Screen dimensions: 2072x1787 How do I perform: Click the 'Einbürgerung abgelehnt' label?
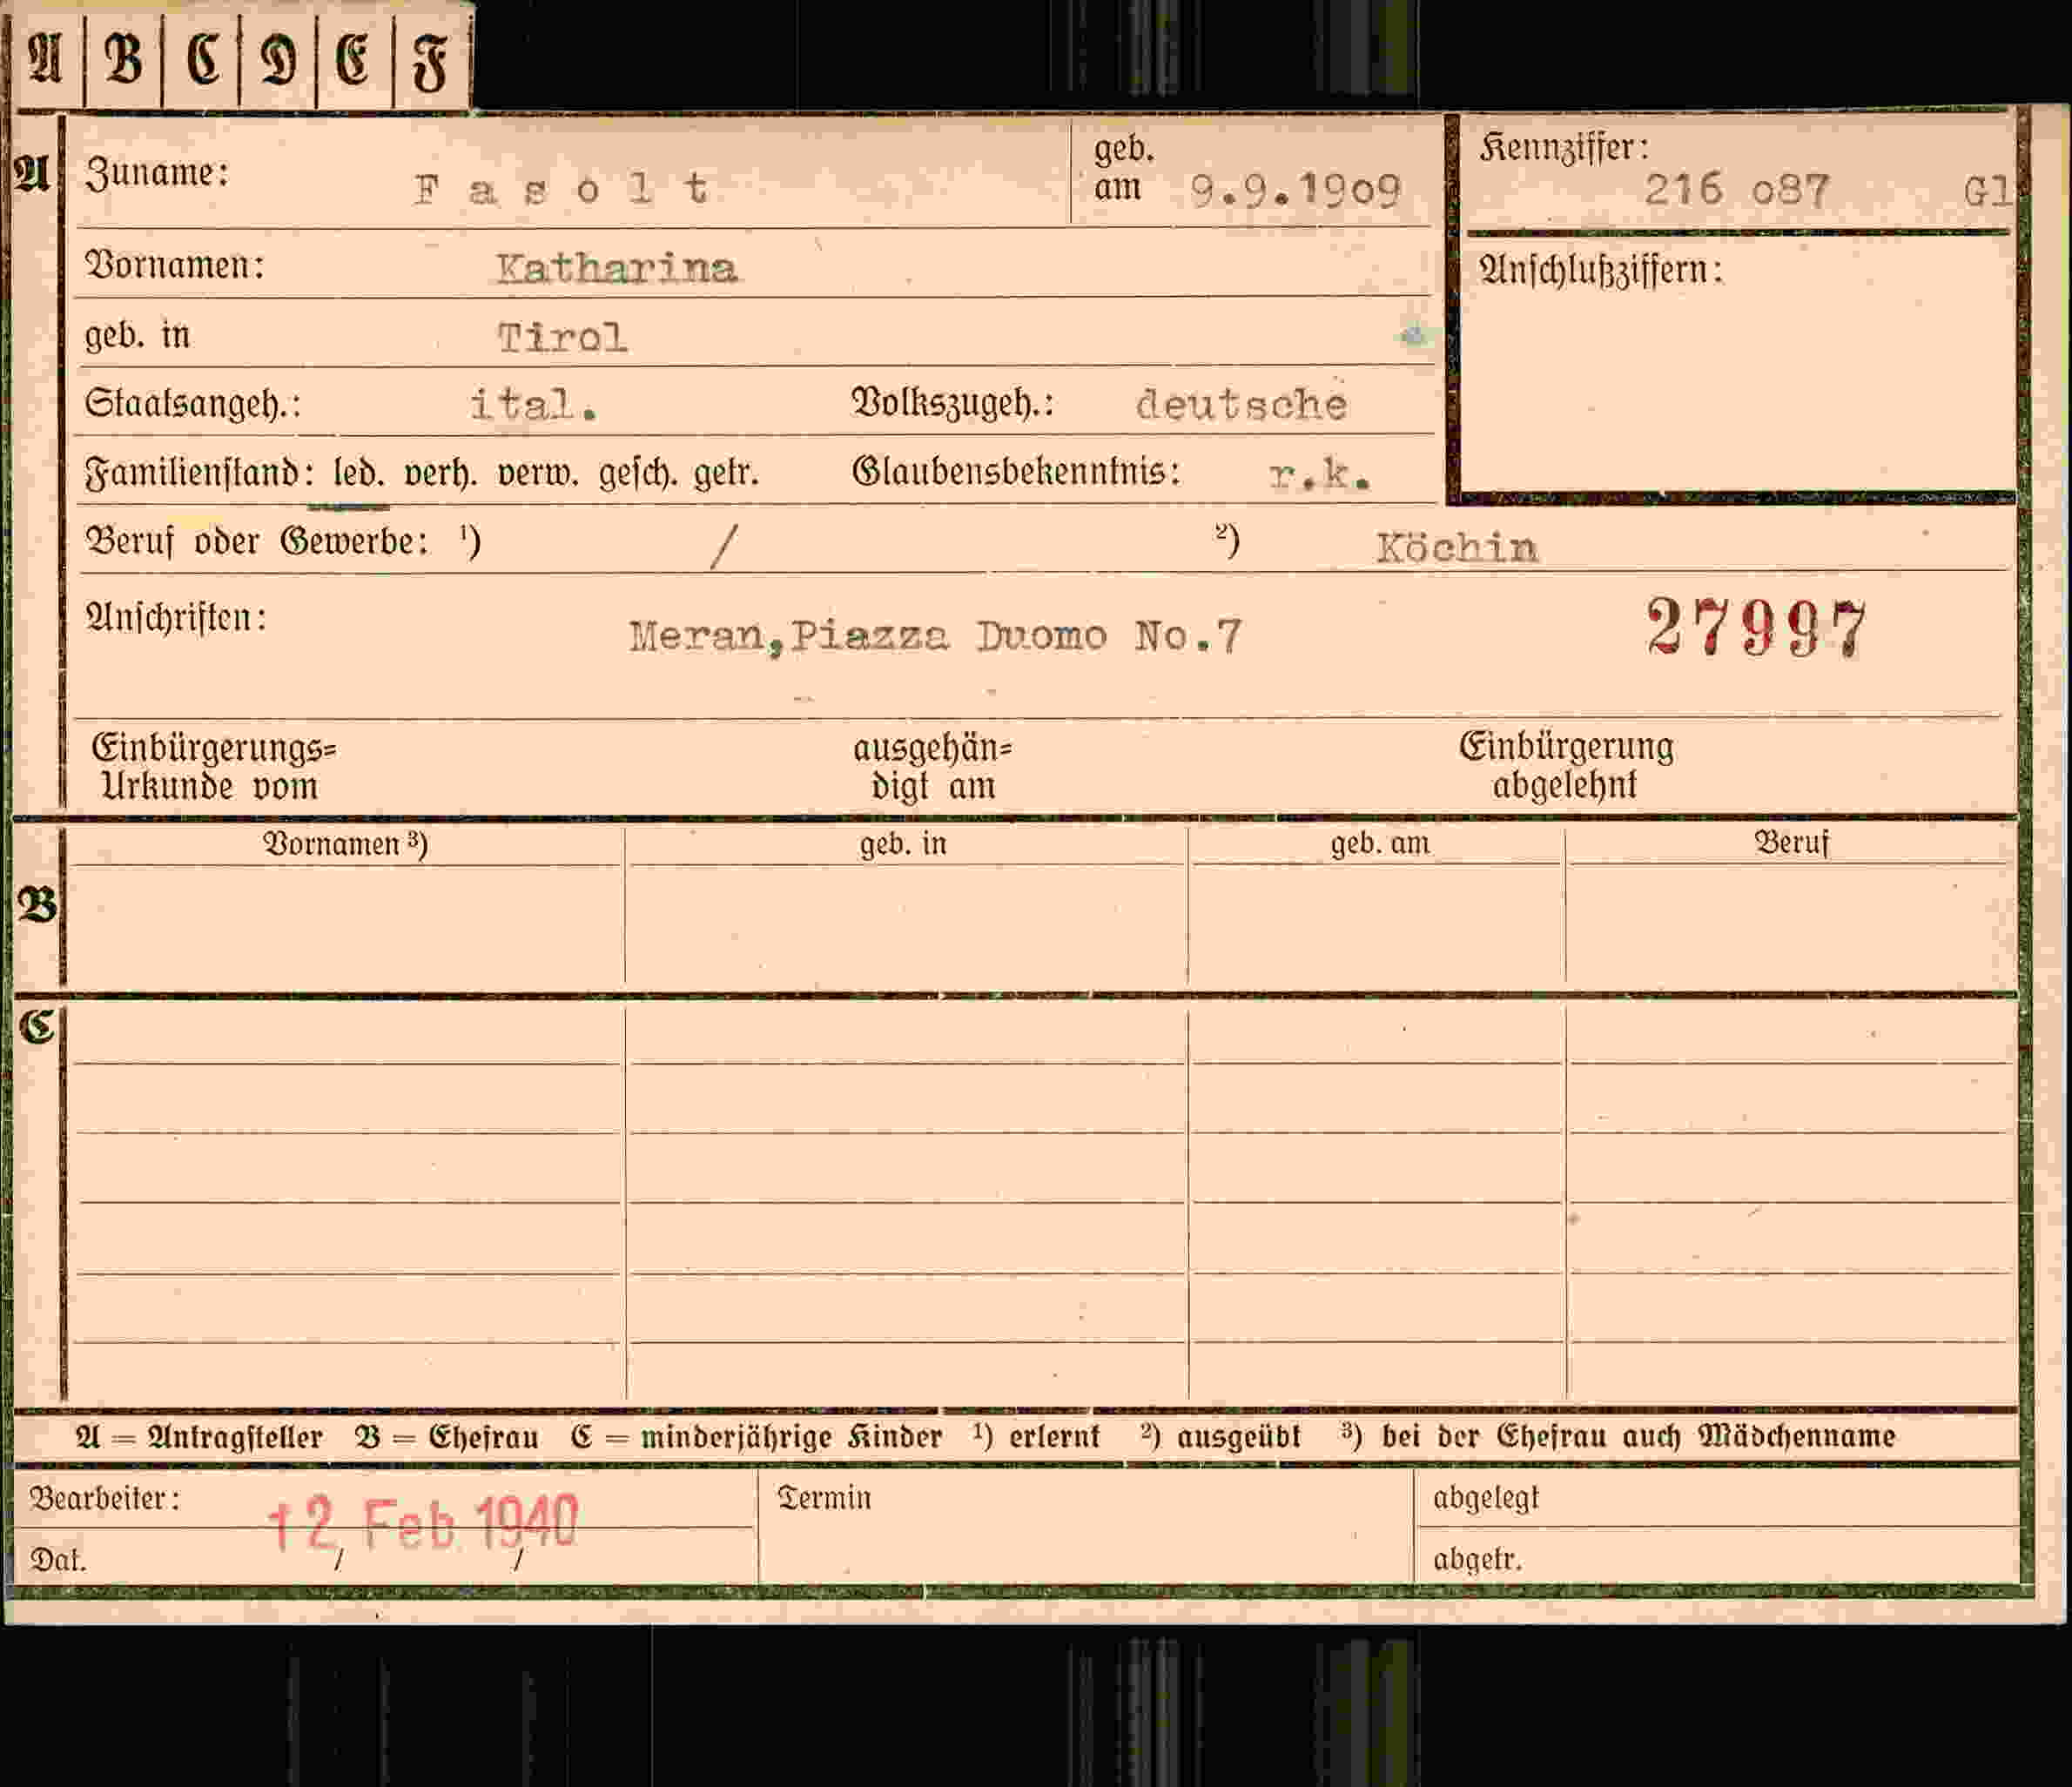click(x=1566, y=766)
